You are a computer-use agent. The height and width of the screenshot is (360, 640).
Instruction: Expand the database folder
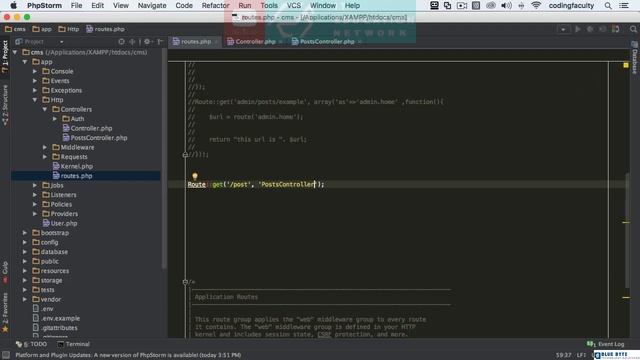click(x=25, y=252)
